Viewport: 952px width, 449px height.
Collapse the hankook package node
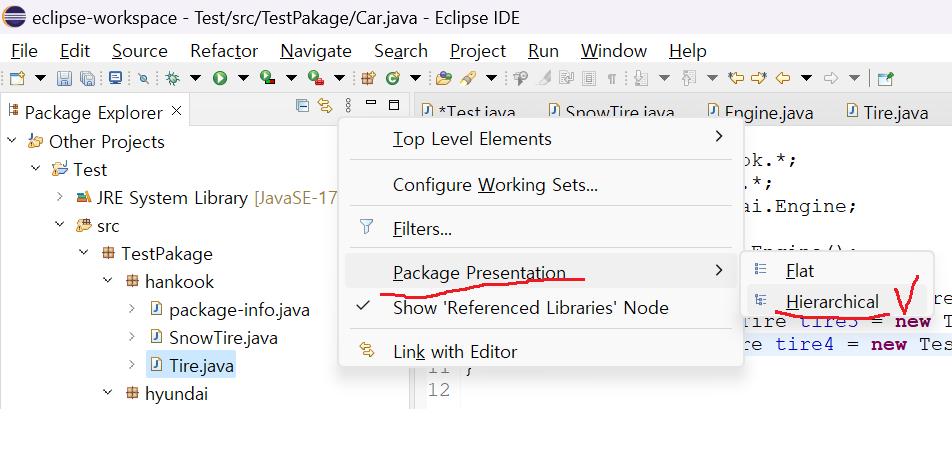[x=108, y=281]
